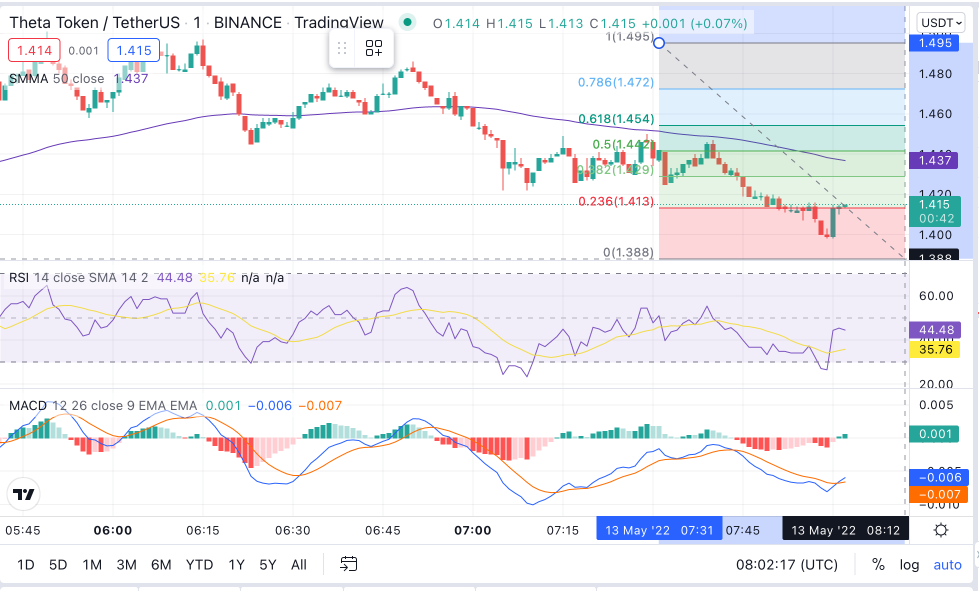Screen dimensions: 979x591
Task: Select the 1Y time range
Action: click(x=236, y=565)
